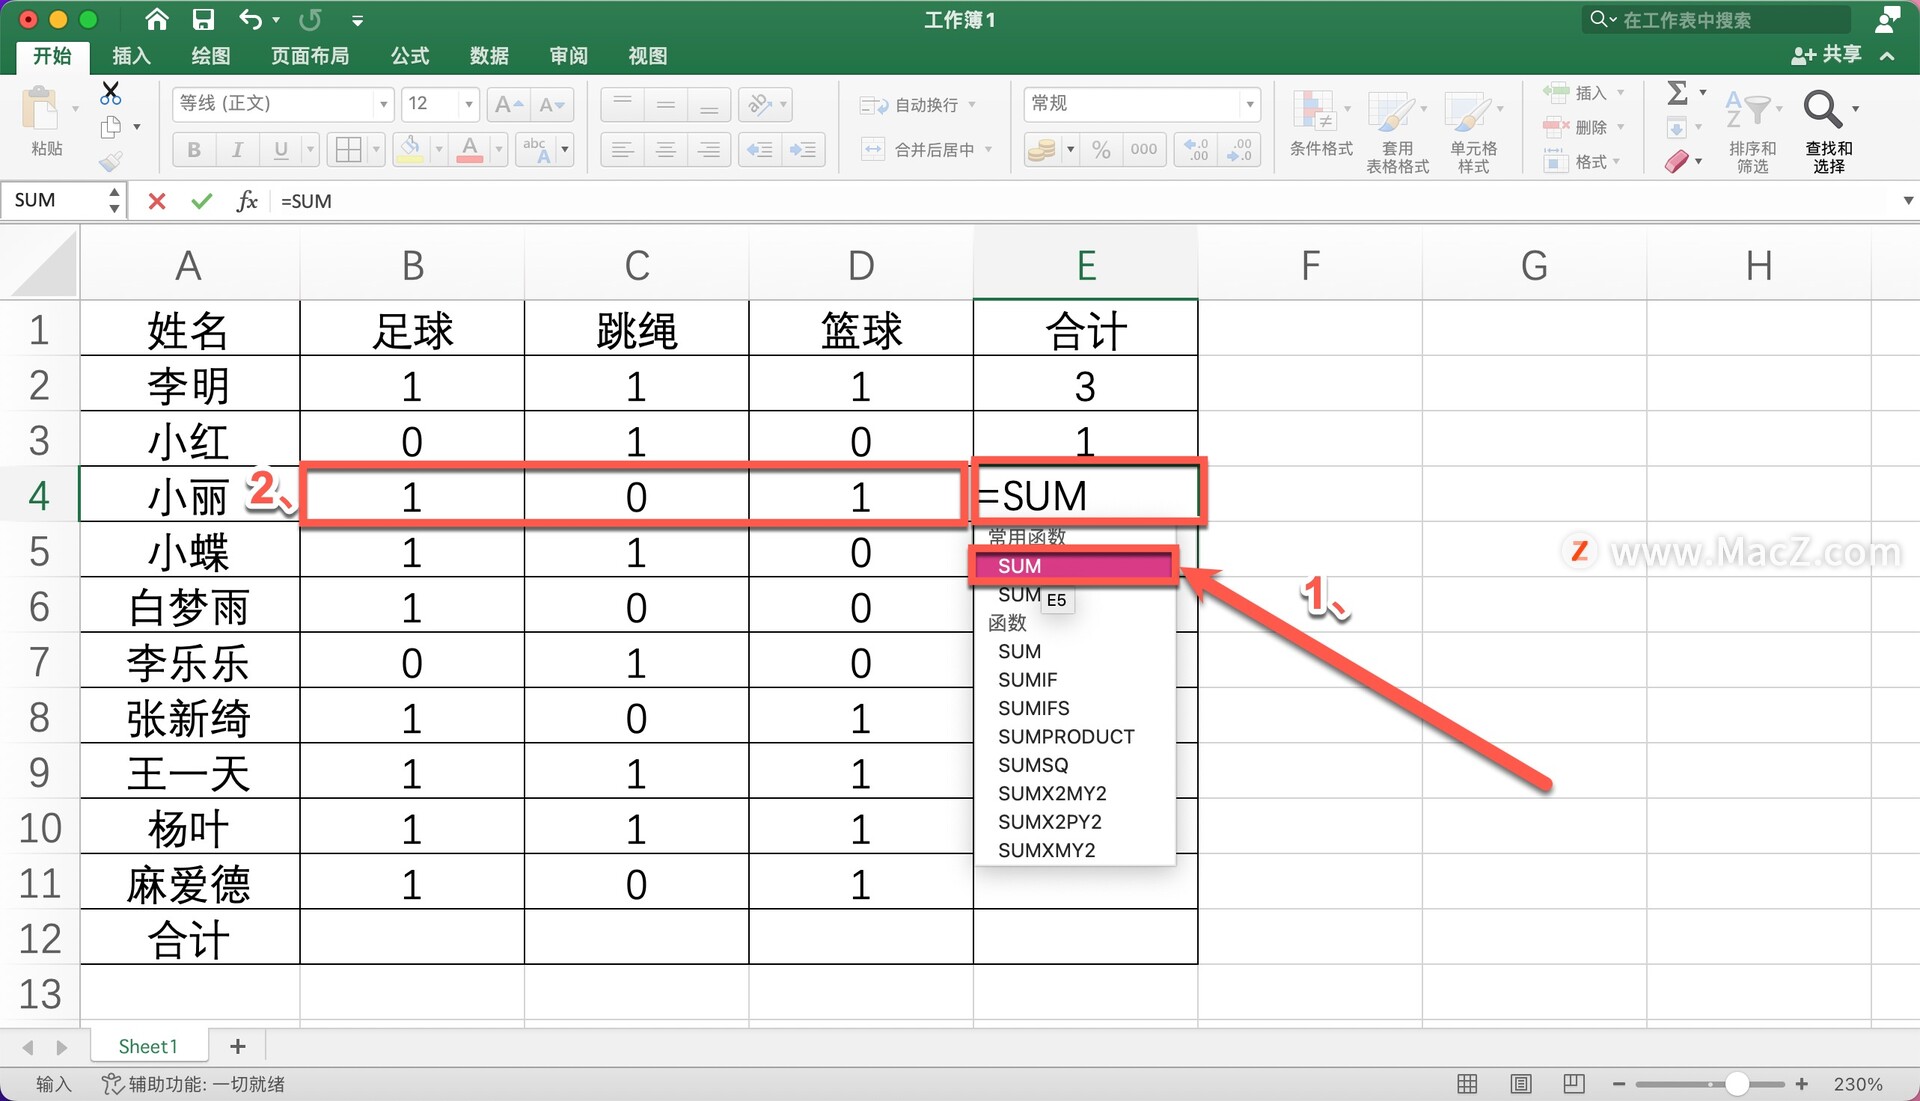Switch to normal grid view in status bar
The width and height of the screenshot is (1920, 1101).
point(1467,1084)
